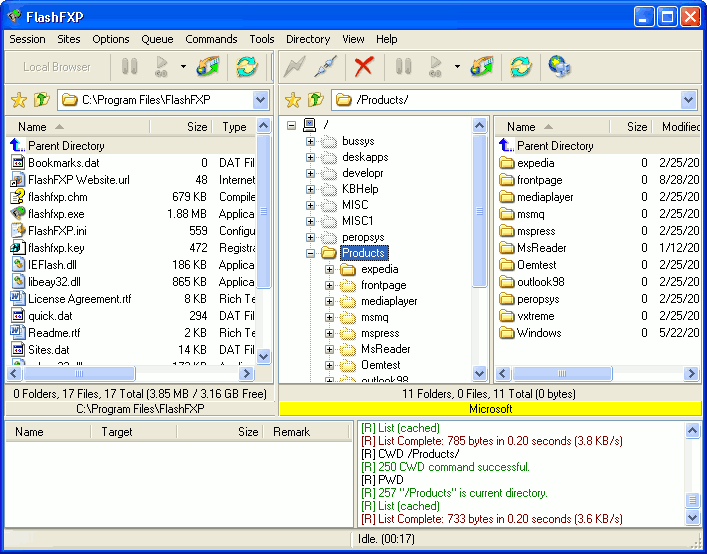This screenshot has height=554, width=707.
Task: Sort local list by Size column
Action: click(x=181, y=127)
